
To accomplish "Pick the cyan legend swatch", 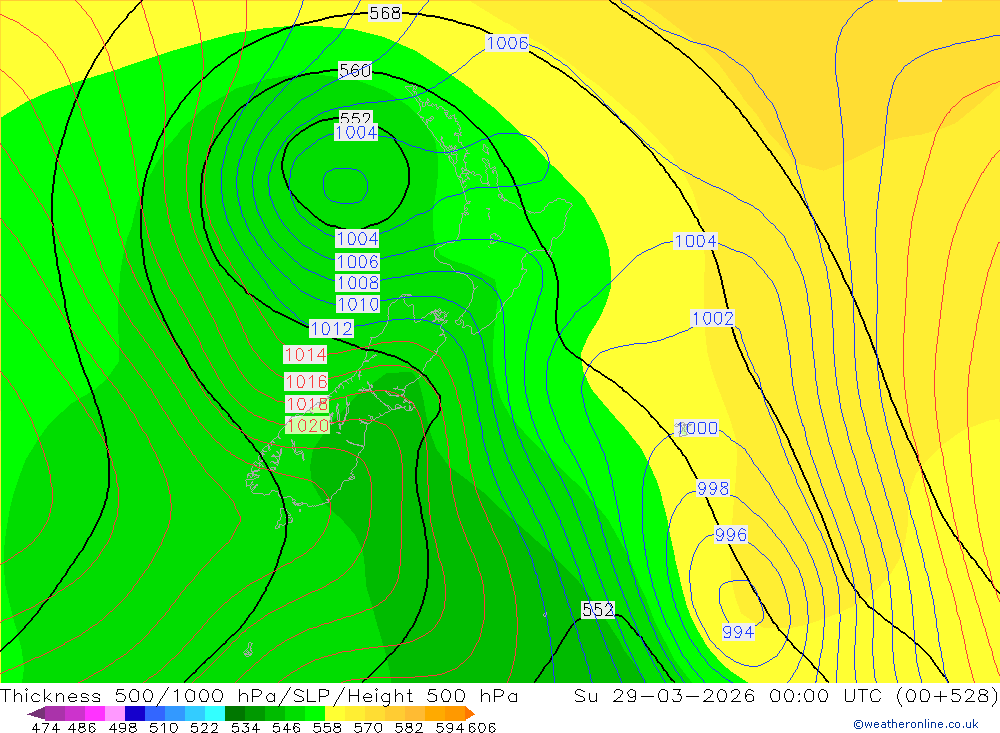I will pos(215,713).
